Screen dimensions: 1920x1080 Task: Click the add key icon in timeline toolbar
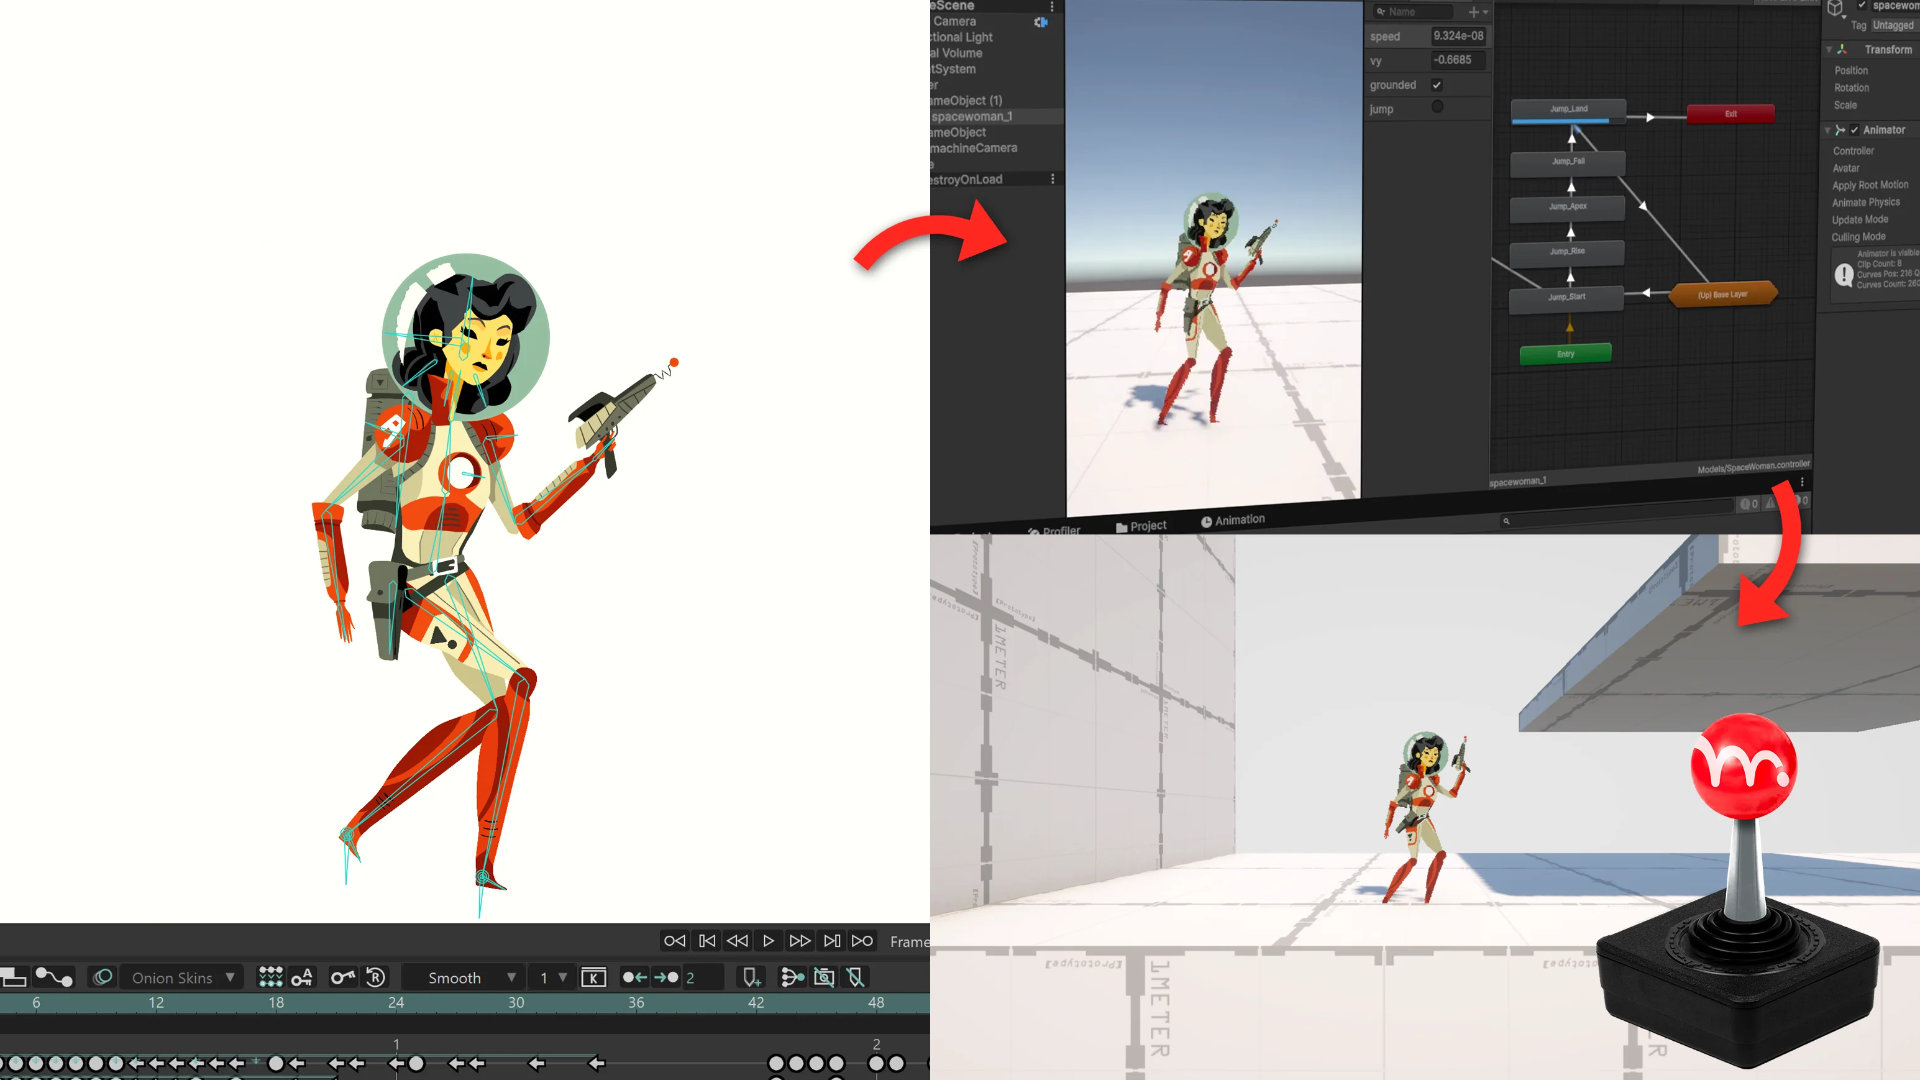coord(343,977)
